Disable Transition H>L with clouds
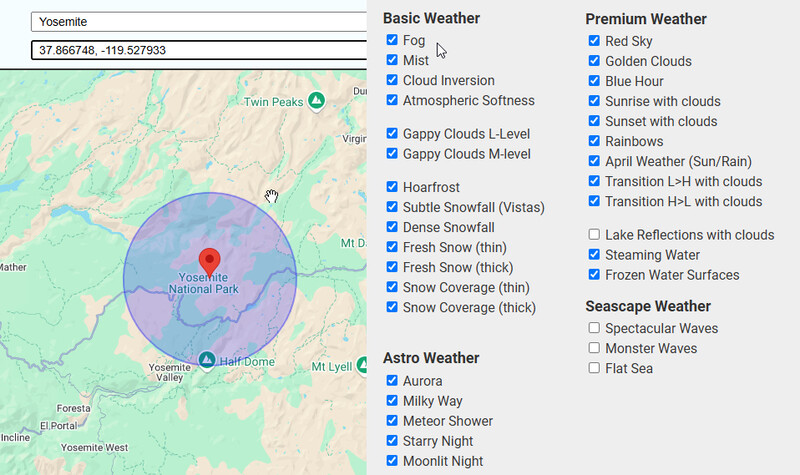Image resolution: width=800 pixels, height=475 pixels. click(x=594, y=201)
